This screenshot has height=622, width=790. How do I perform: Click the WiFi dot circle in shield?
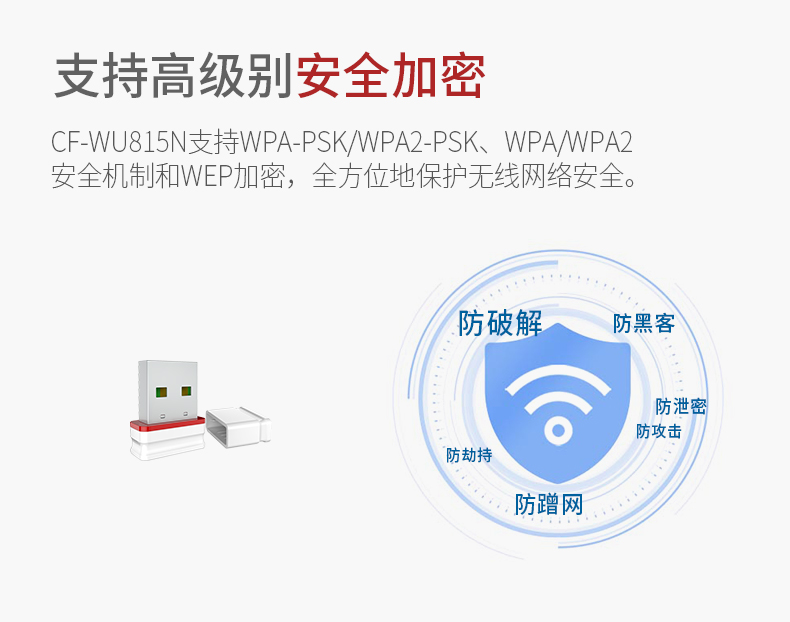[x=558, y=431]
